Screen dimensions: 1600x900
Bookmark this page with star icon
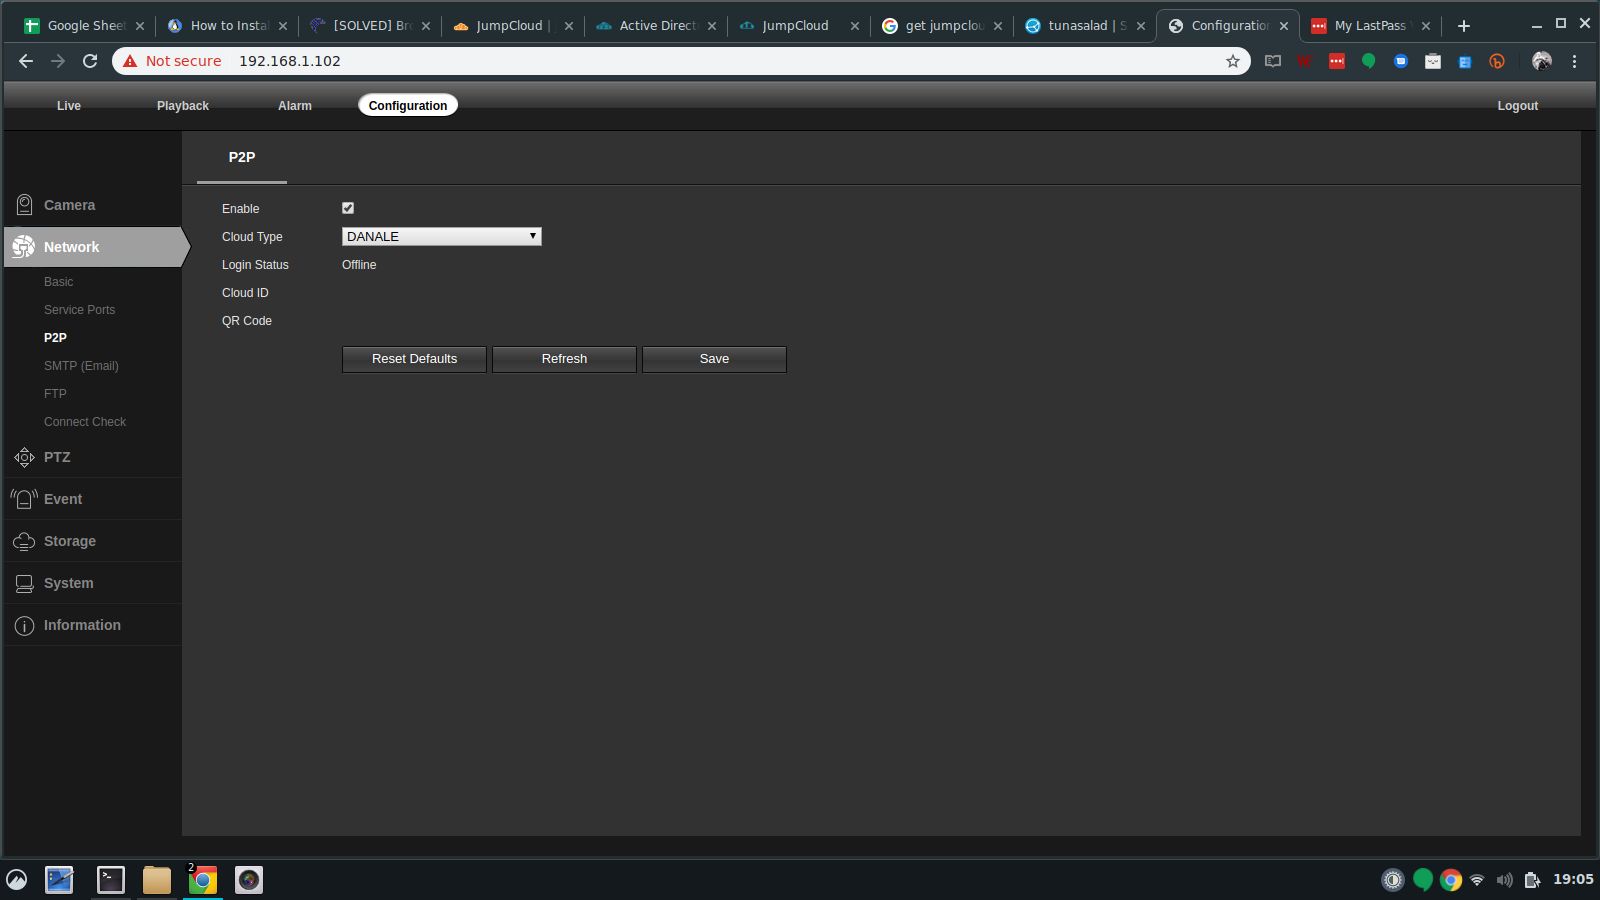pyautogui.click(x=1232, y=61)
